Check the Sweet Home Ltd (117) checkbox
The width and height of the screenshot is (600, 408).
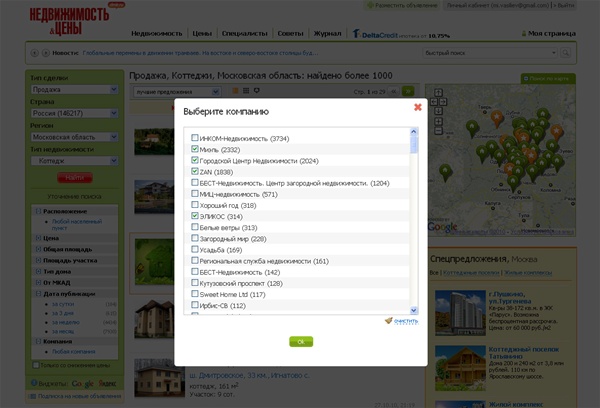pyautogui.click(x=195, y=294)
